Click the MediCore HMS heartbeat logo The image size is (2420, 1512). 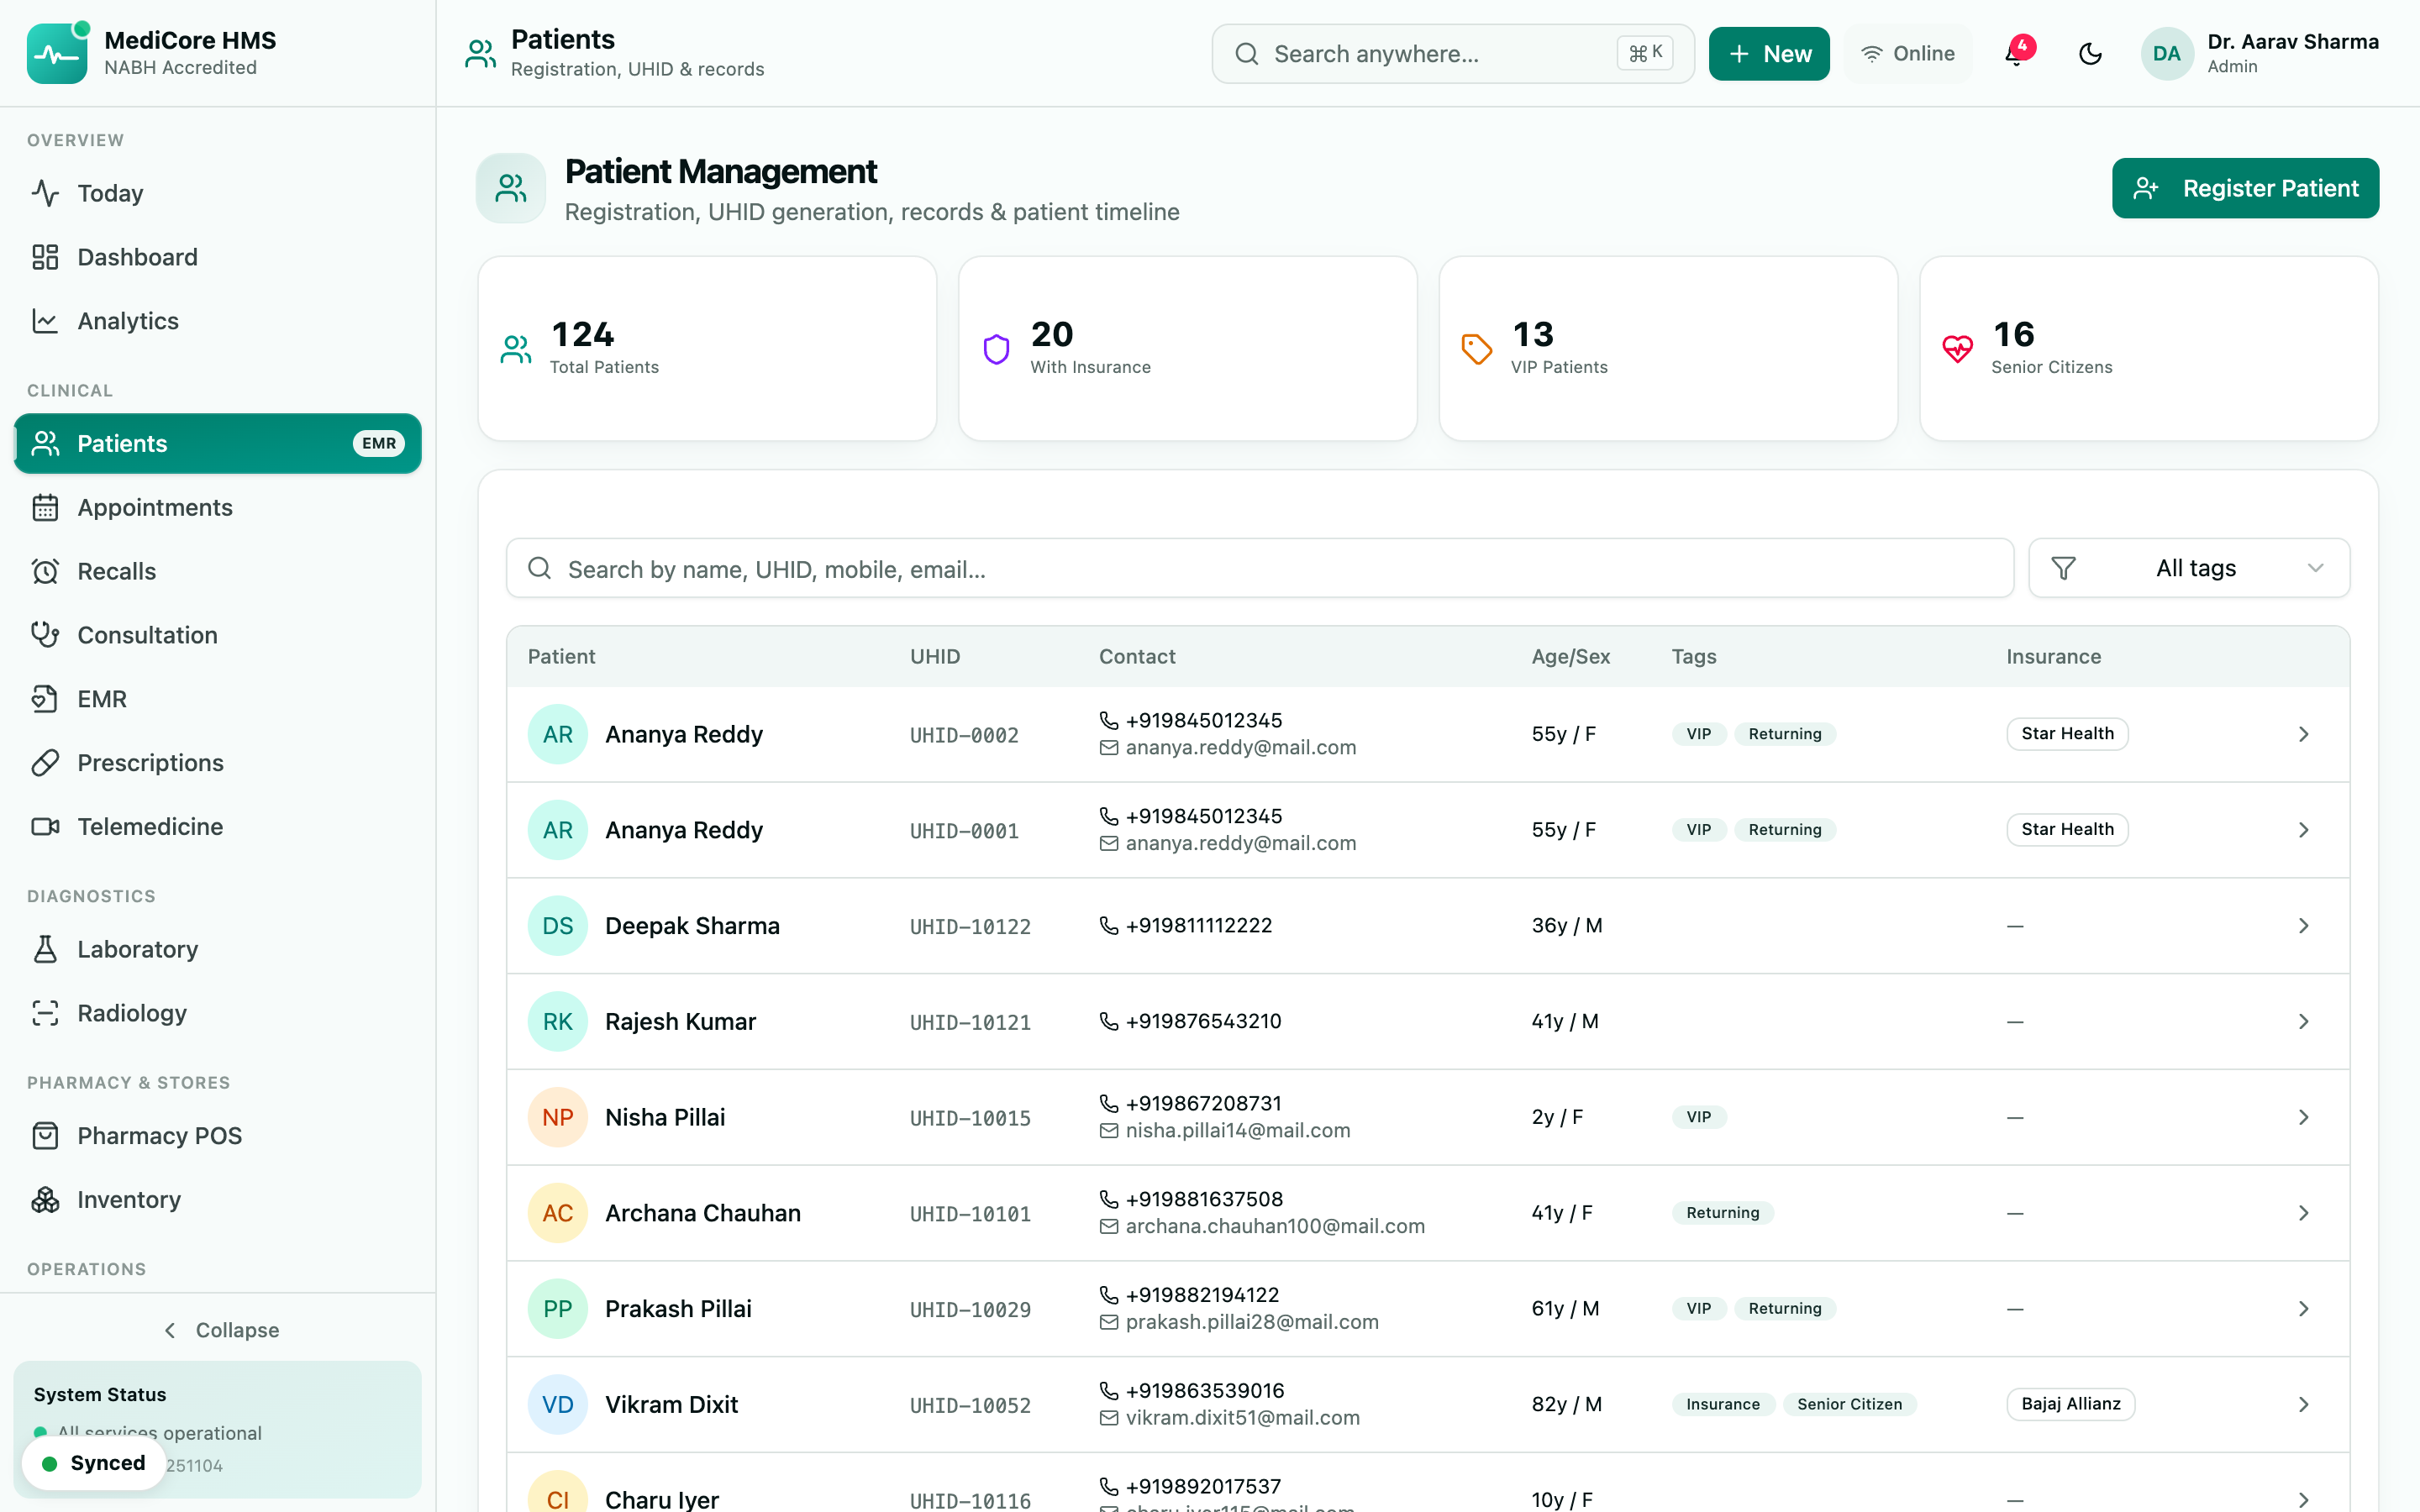(57, 53)
